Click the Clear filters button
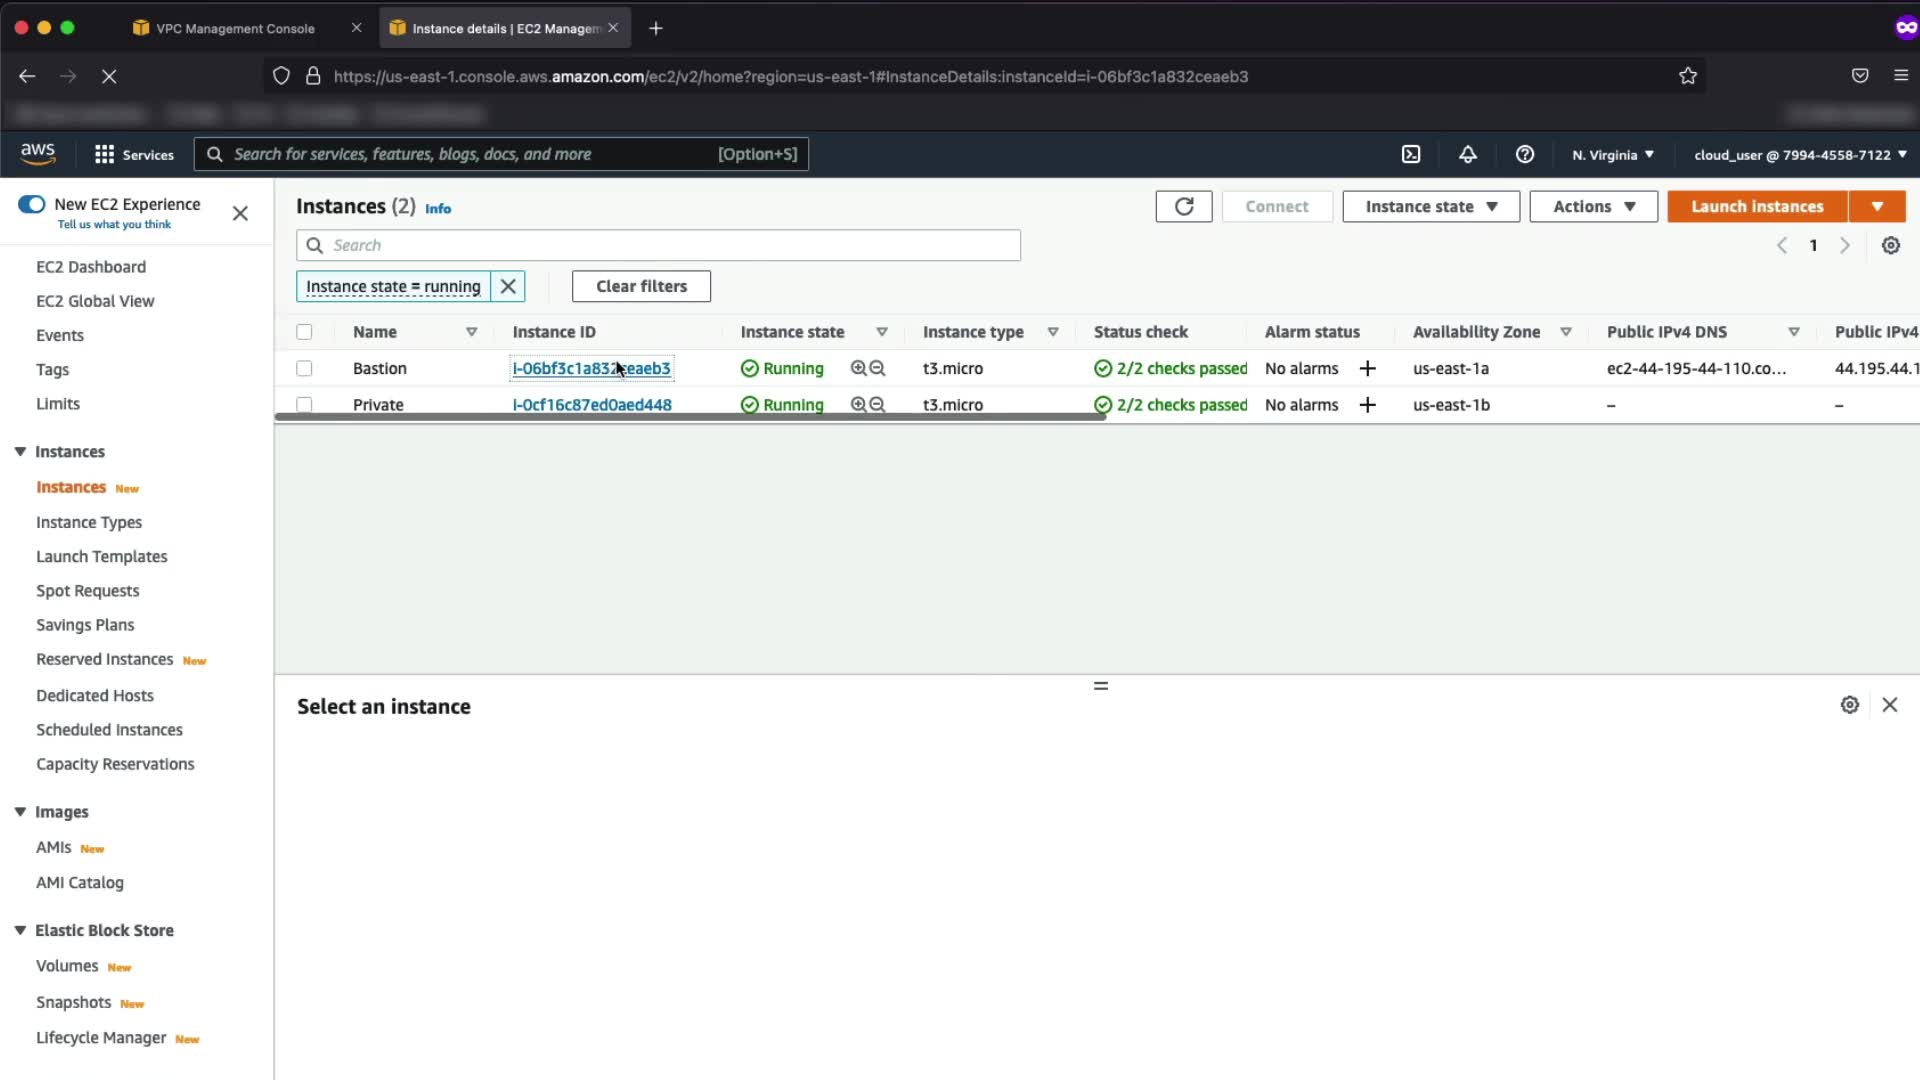The width and height of the screenshot is (1920, 1080). (x=641, y=286)
